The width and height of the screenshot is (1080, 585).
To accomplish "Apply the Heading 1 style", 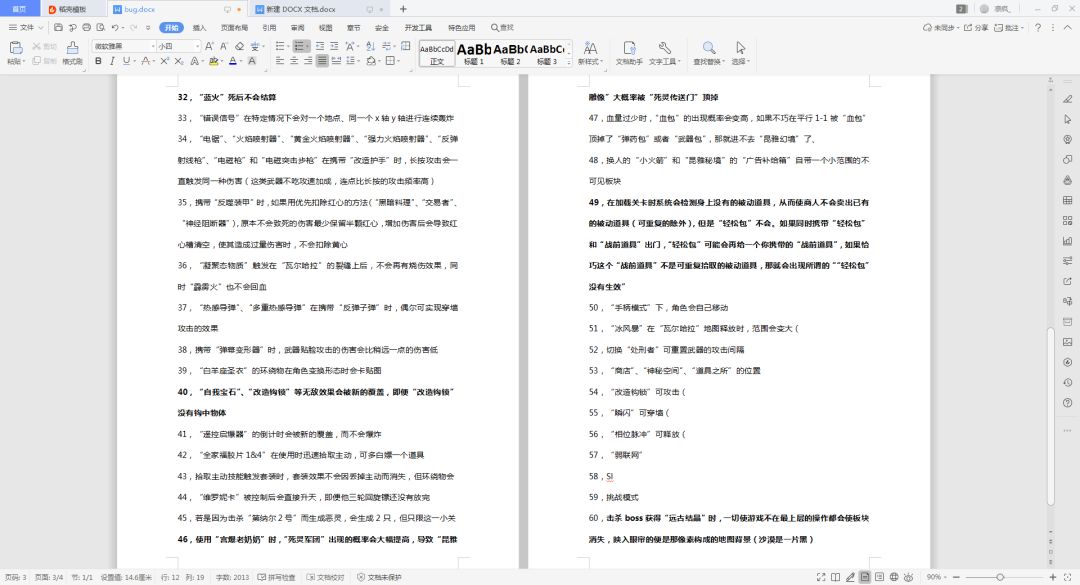I will tap(474, 53).
